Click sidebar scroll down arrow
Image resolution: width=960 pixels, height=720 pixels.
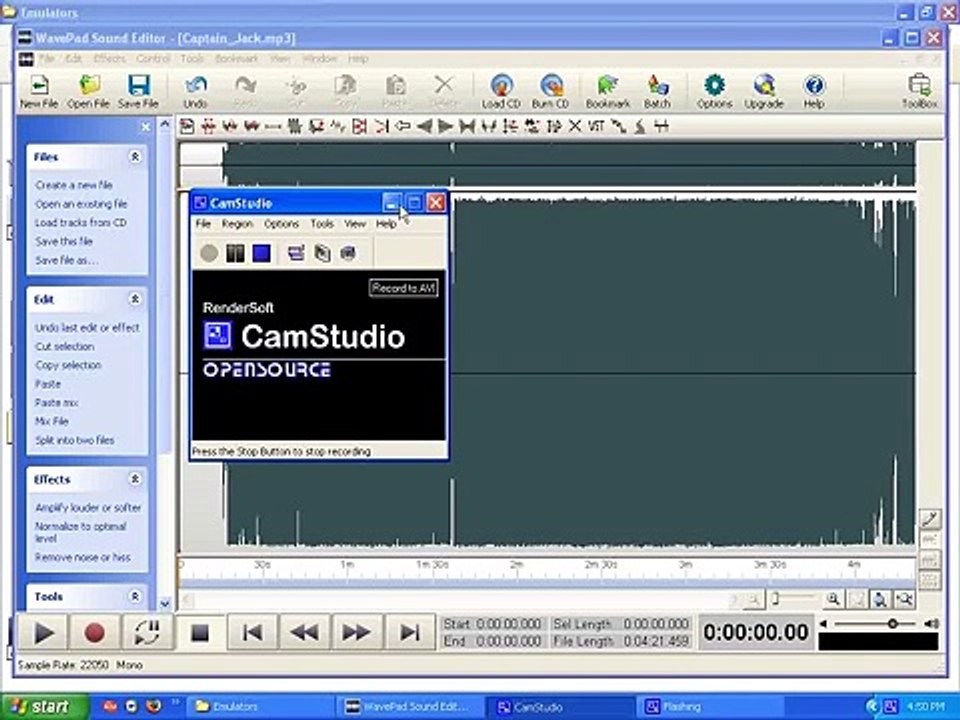pyautogui.click(x=165, y=604)
